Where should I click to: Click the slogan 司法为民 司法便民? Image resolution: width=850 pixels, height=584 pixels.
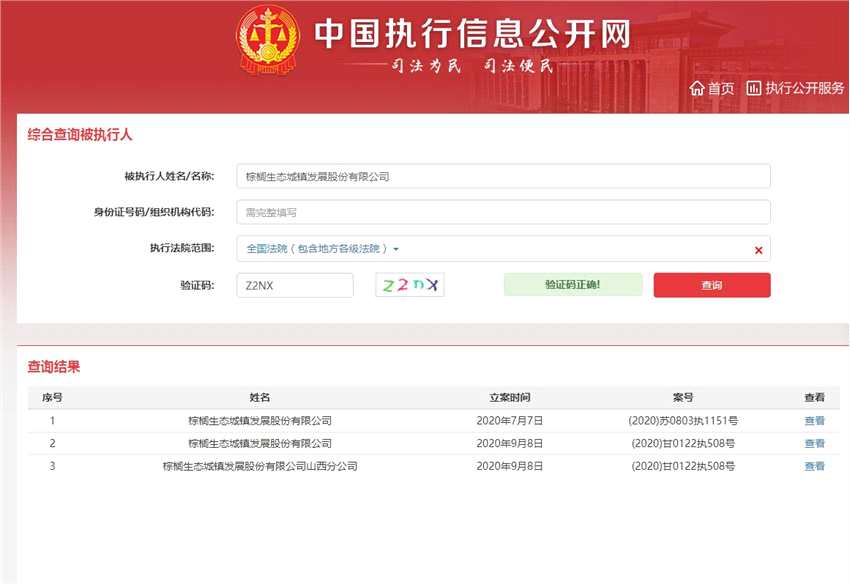[x=472, y=66]
